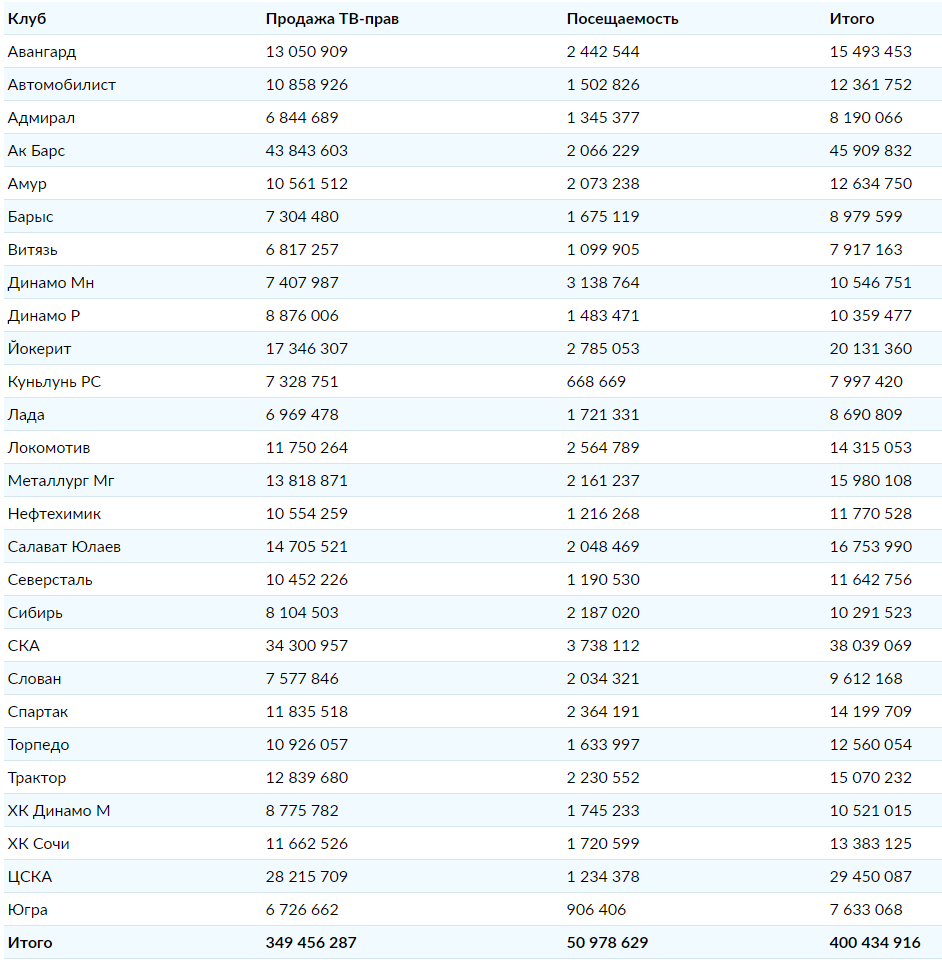Viewport: 942px width, 967px height.
Task: Click the grand total 400 434 916
Action: click(x=874, y=943)
